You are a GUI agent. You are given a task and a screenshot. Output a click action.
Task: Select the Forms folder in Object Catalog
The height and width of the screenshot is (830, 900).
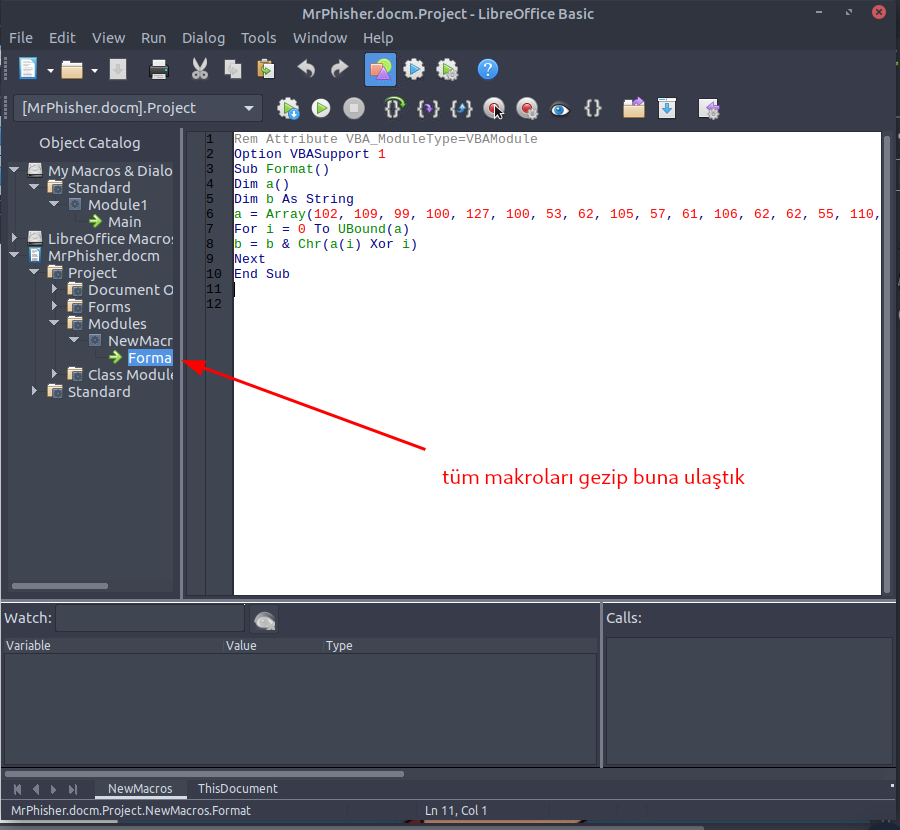(x=108, y=307)
